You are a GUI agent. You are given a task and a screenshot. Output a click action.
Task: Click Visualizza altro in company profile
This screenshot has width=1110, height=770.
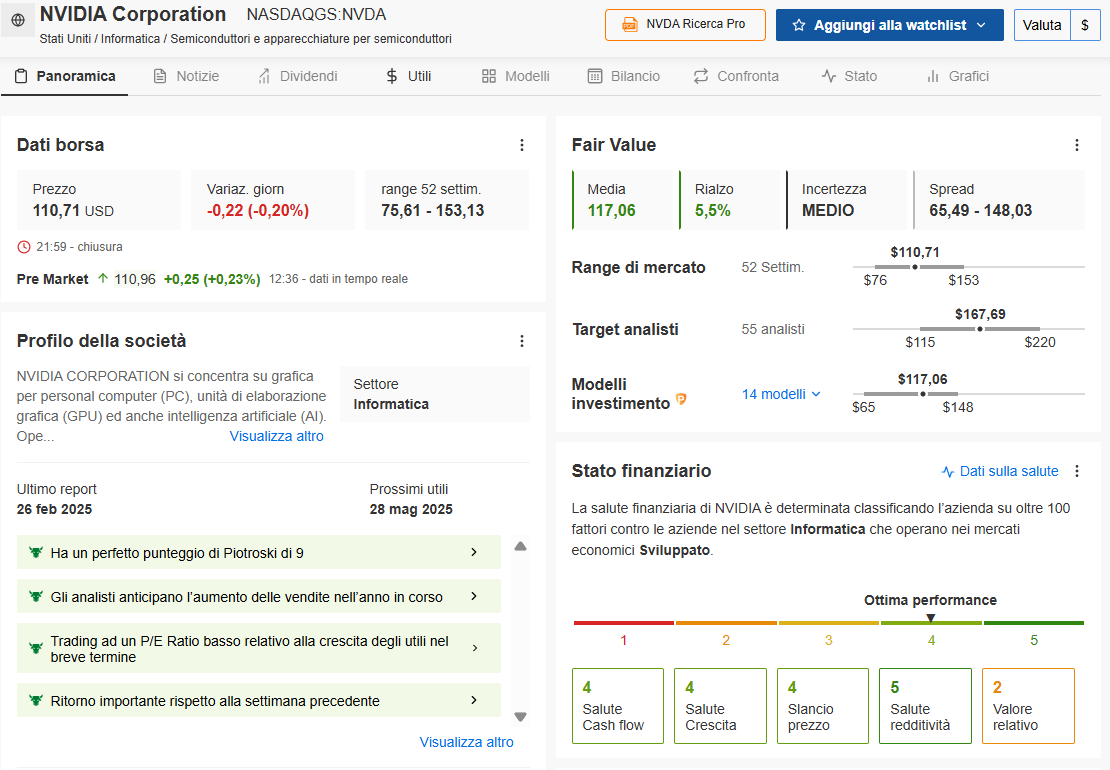click(x=277, y=437)
